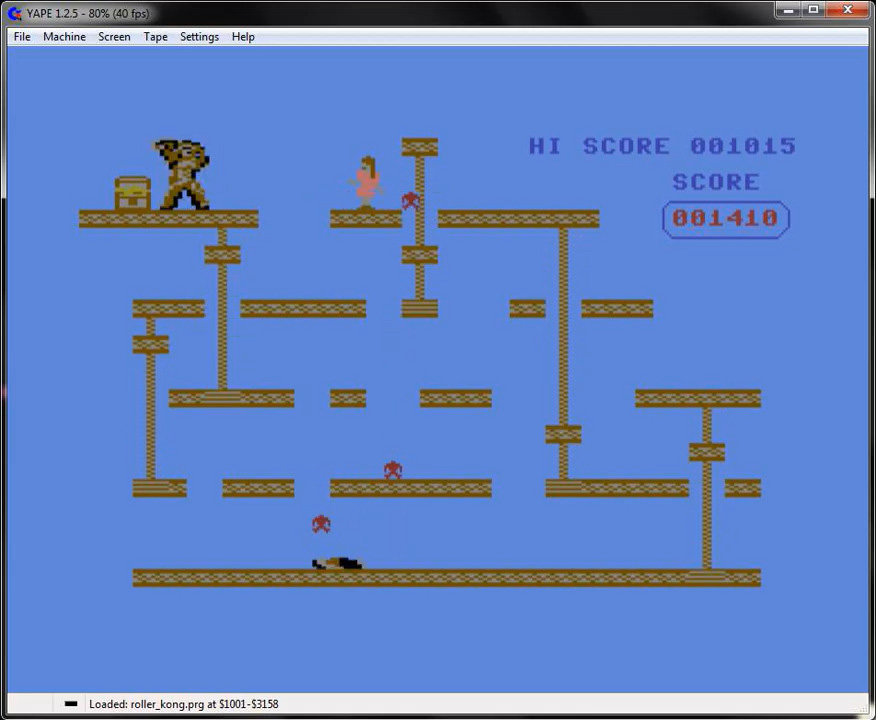Click the red barrel above the fallen player

321,524
